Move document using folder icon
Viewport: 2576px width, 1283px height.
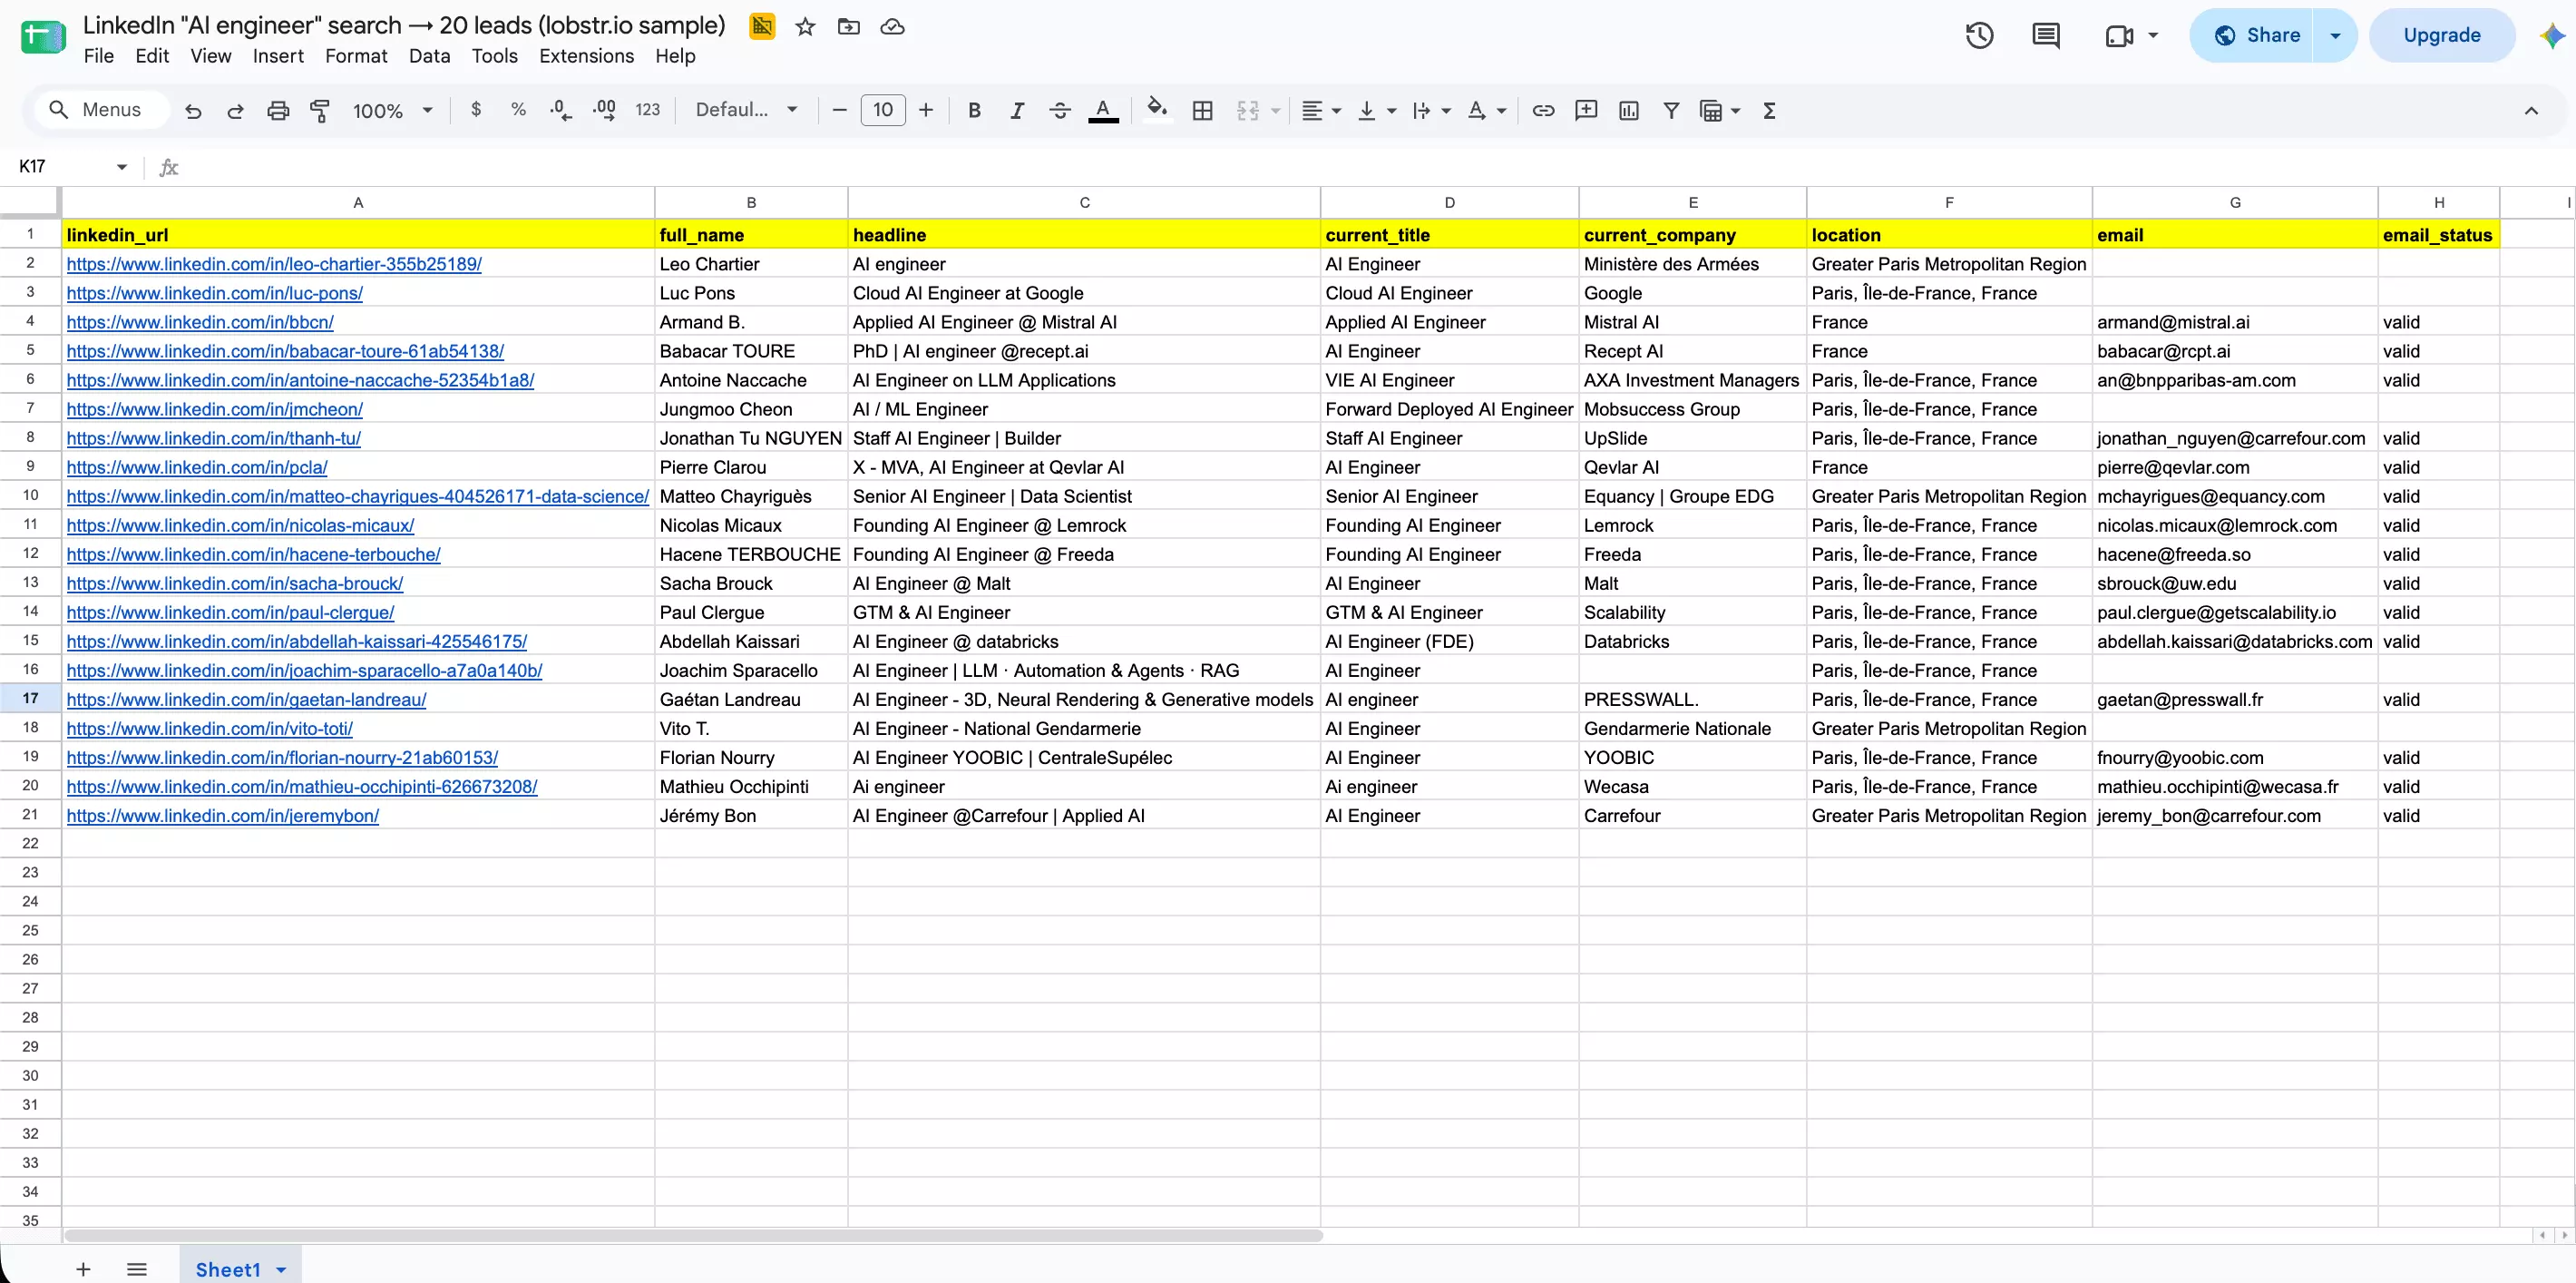tap(848, 27)
